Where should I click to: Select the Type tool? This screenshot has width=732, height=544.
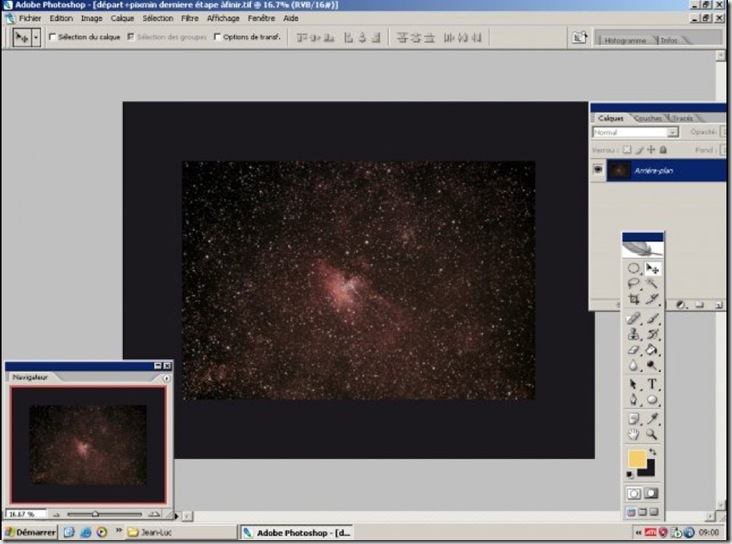point(652,384)
